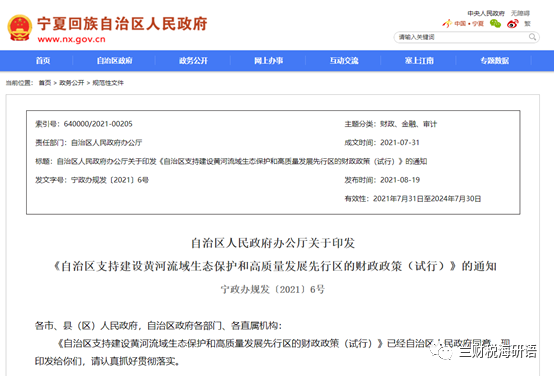Open the 政务公开 navigation tab
This screenshot has width=554, height=376.
[193, 61]
